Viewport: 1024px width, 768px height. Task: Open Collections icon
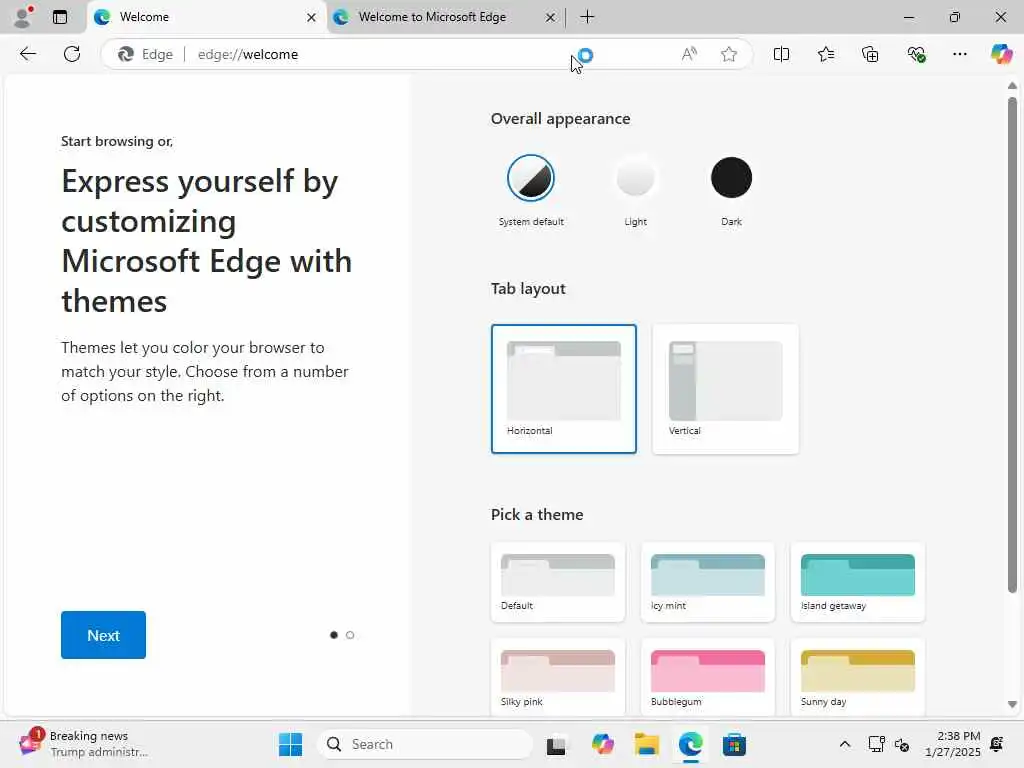coord(870,54)
